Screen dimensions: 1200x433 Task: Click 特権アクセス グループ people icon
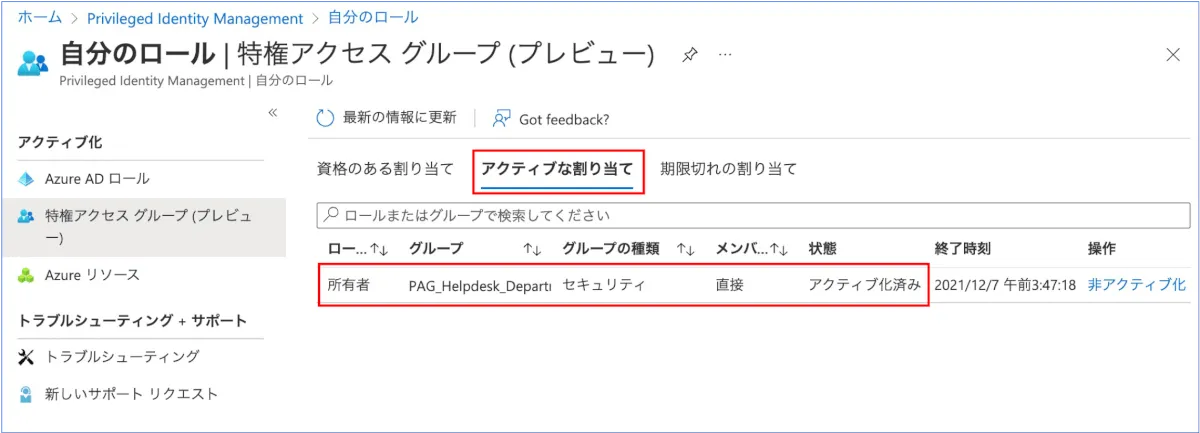pyautogui.click(x=26, y=216)
